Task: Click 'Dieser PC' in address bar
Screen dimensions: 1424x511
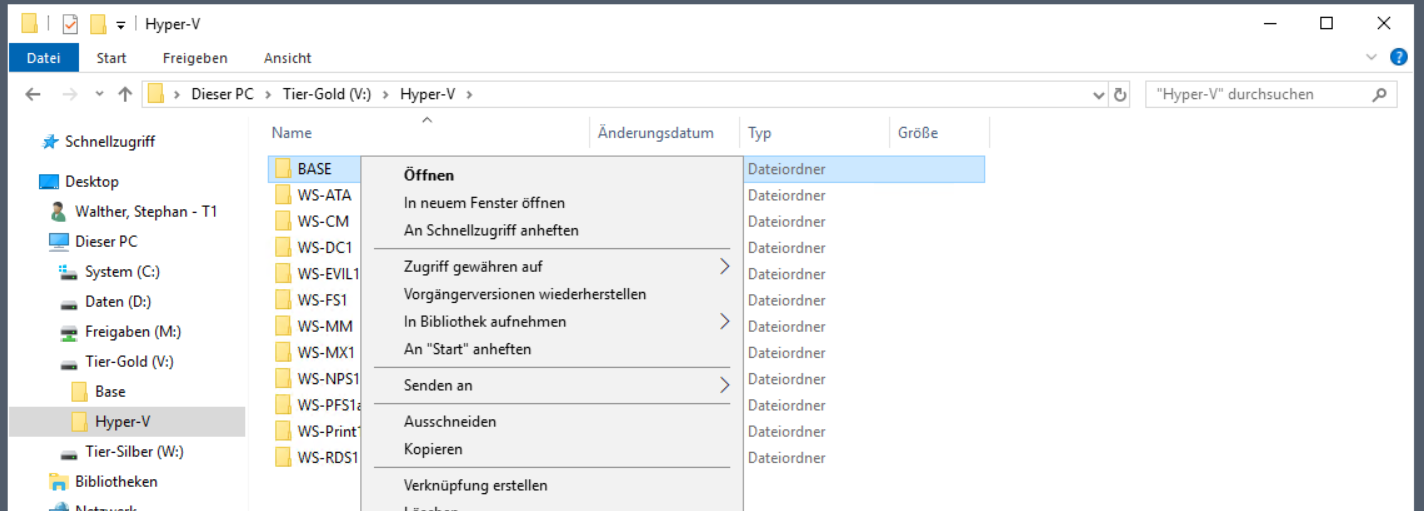Action: pyautogui.click(x=222, y=94)
